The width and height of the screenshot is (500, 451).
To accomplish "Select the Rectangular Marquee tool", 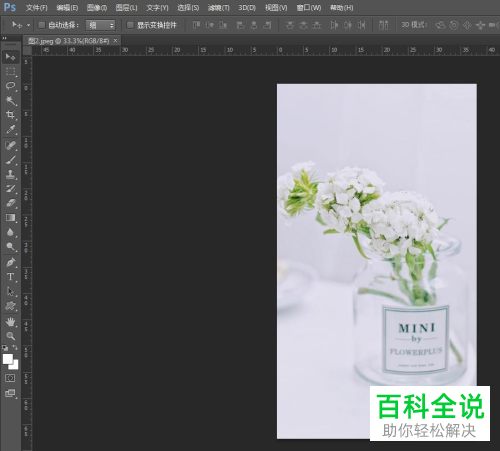I will click(10, 71).
